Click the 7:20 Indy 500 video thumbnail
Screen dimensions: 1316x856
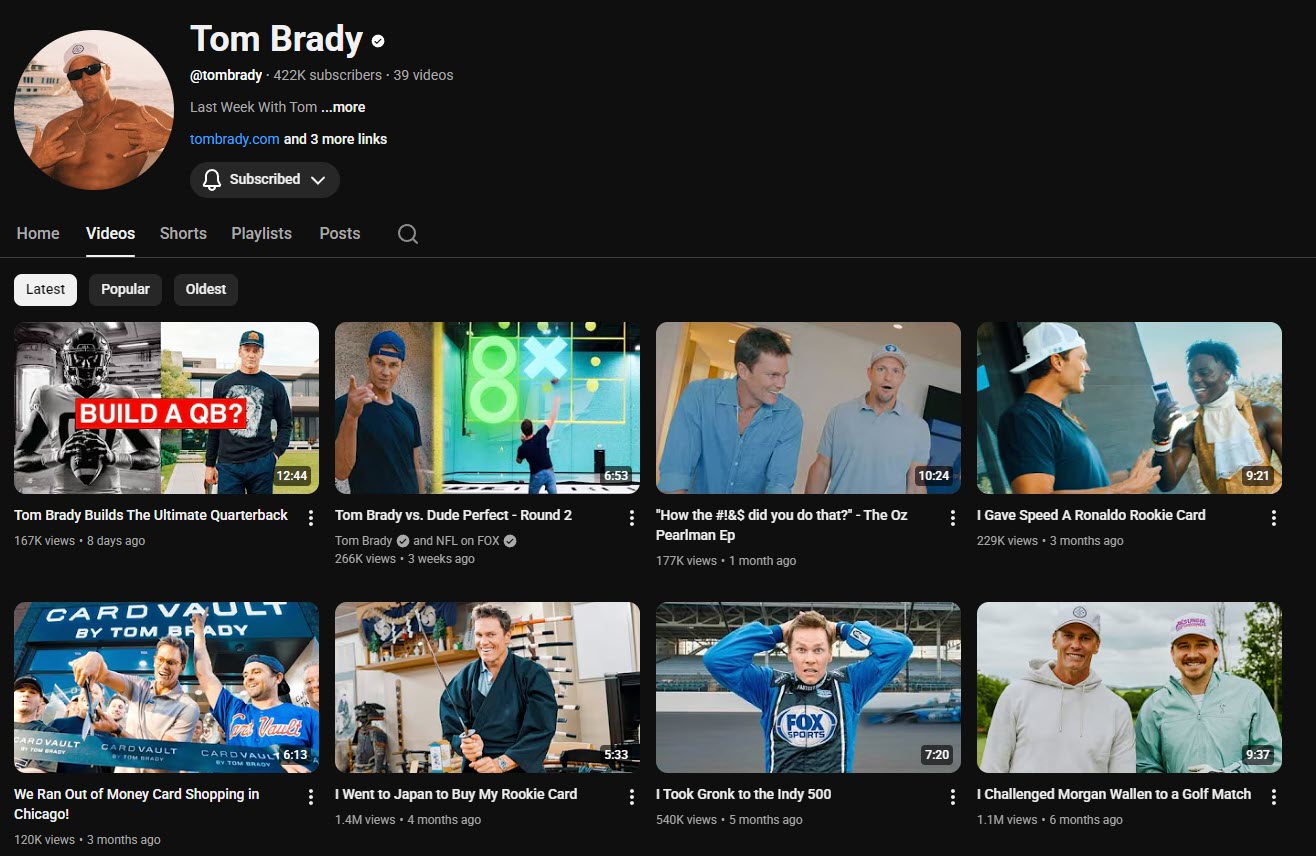(809, 687)
